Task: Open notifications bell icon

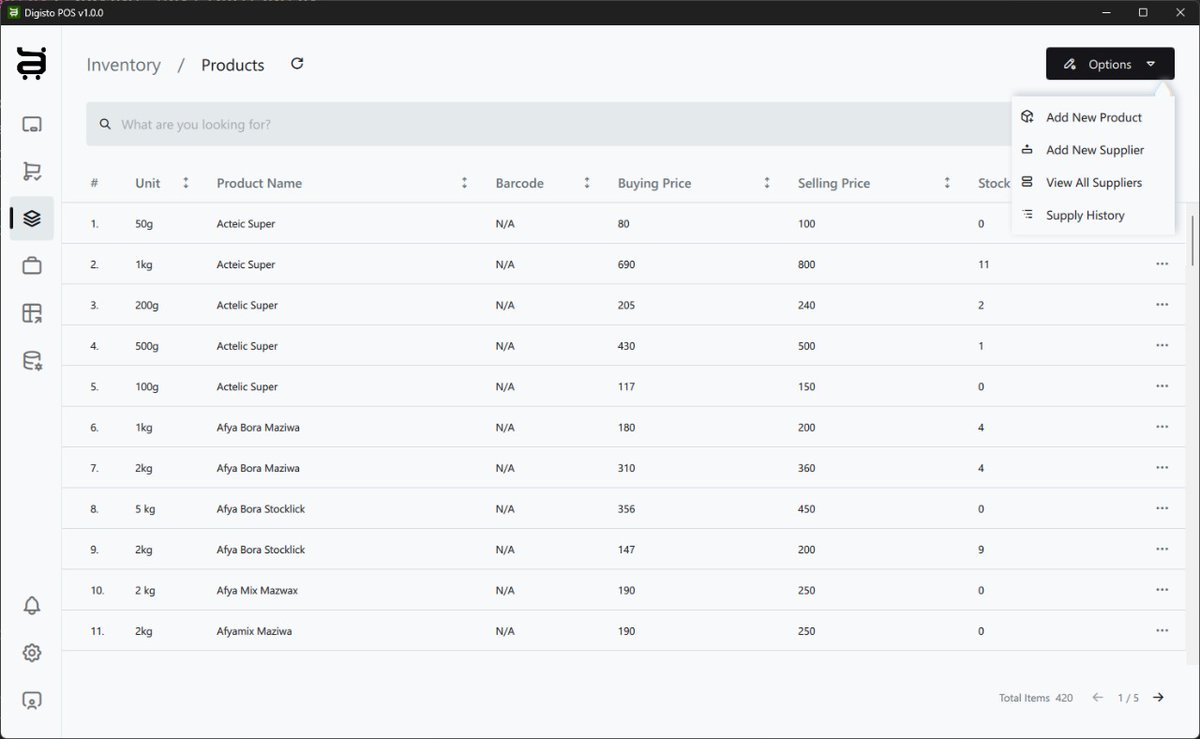Action: point(32,605)
